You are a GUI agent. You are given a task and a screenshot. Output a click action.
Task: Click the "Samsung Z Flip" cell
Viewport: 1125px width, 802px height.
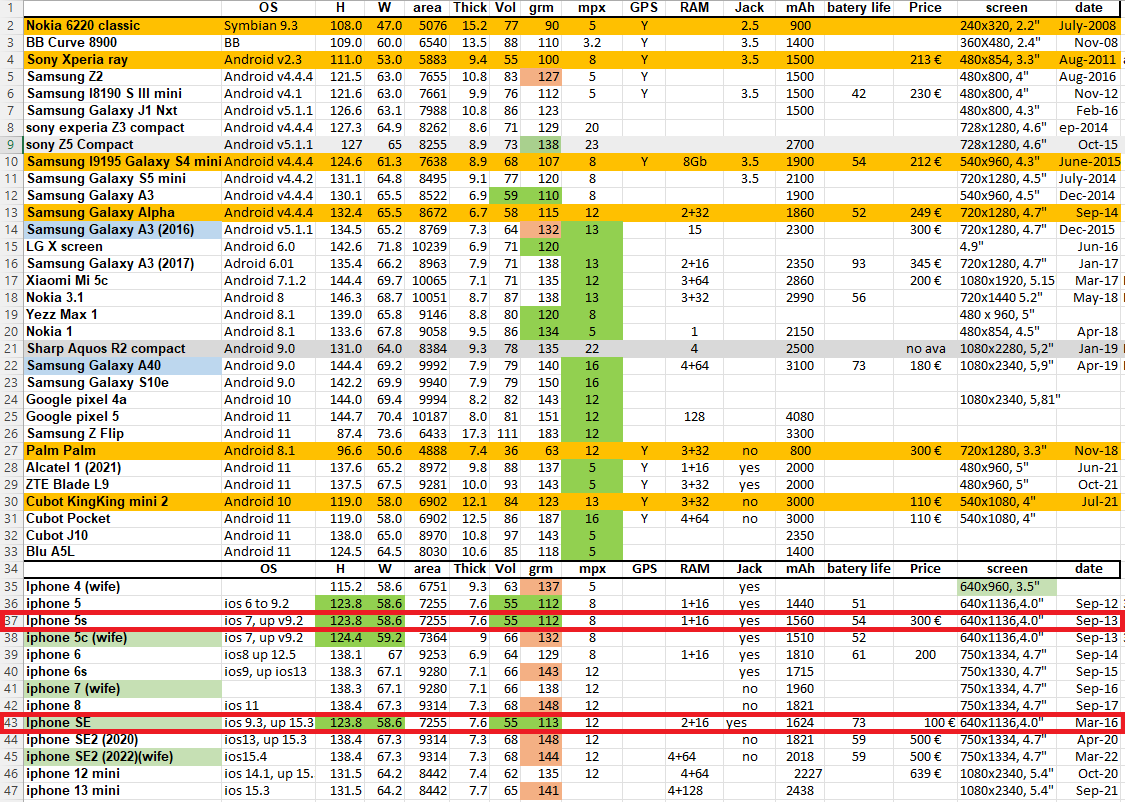(x=123, y=434)
